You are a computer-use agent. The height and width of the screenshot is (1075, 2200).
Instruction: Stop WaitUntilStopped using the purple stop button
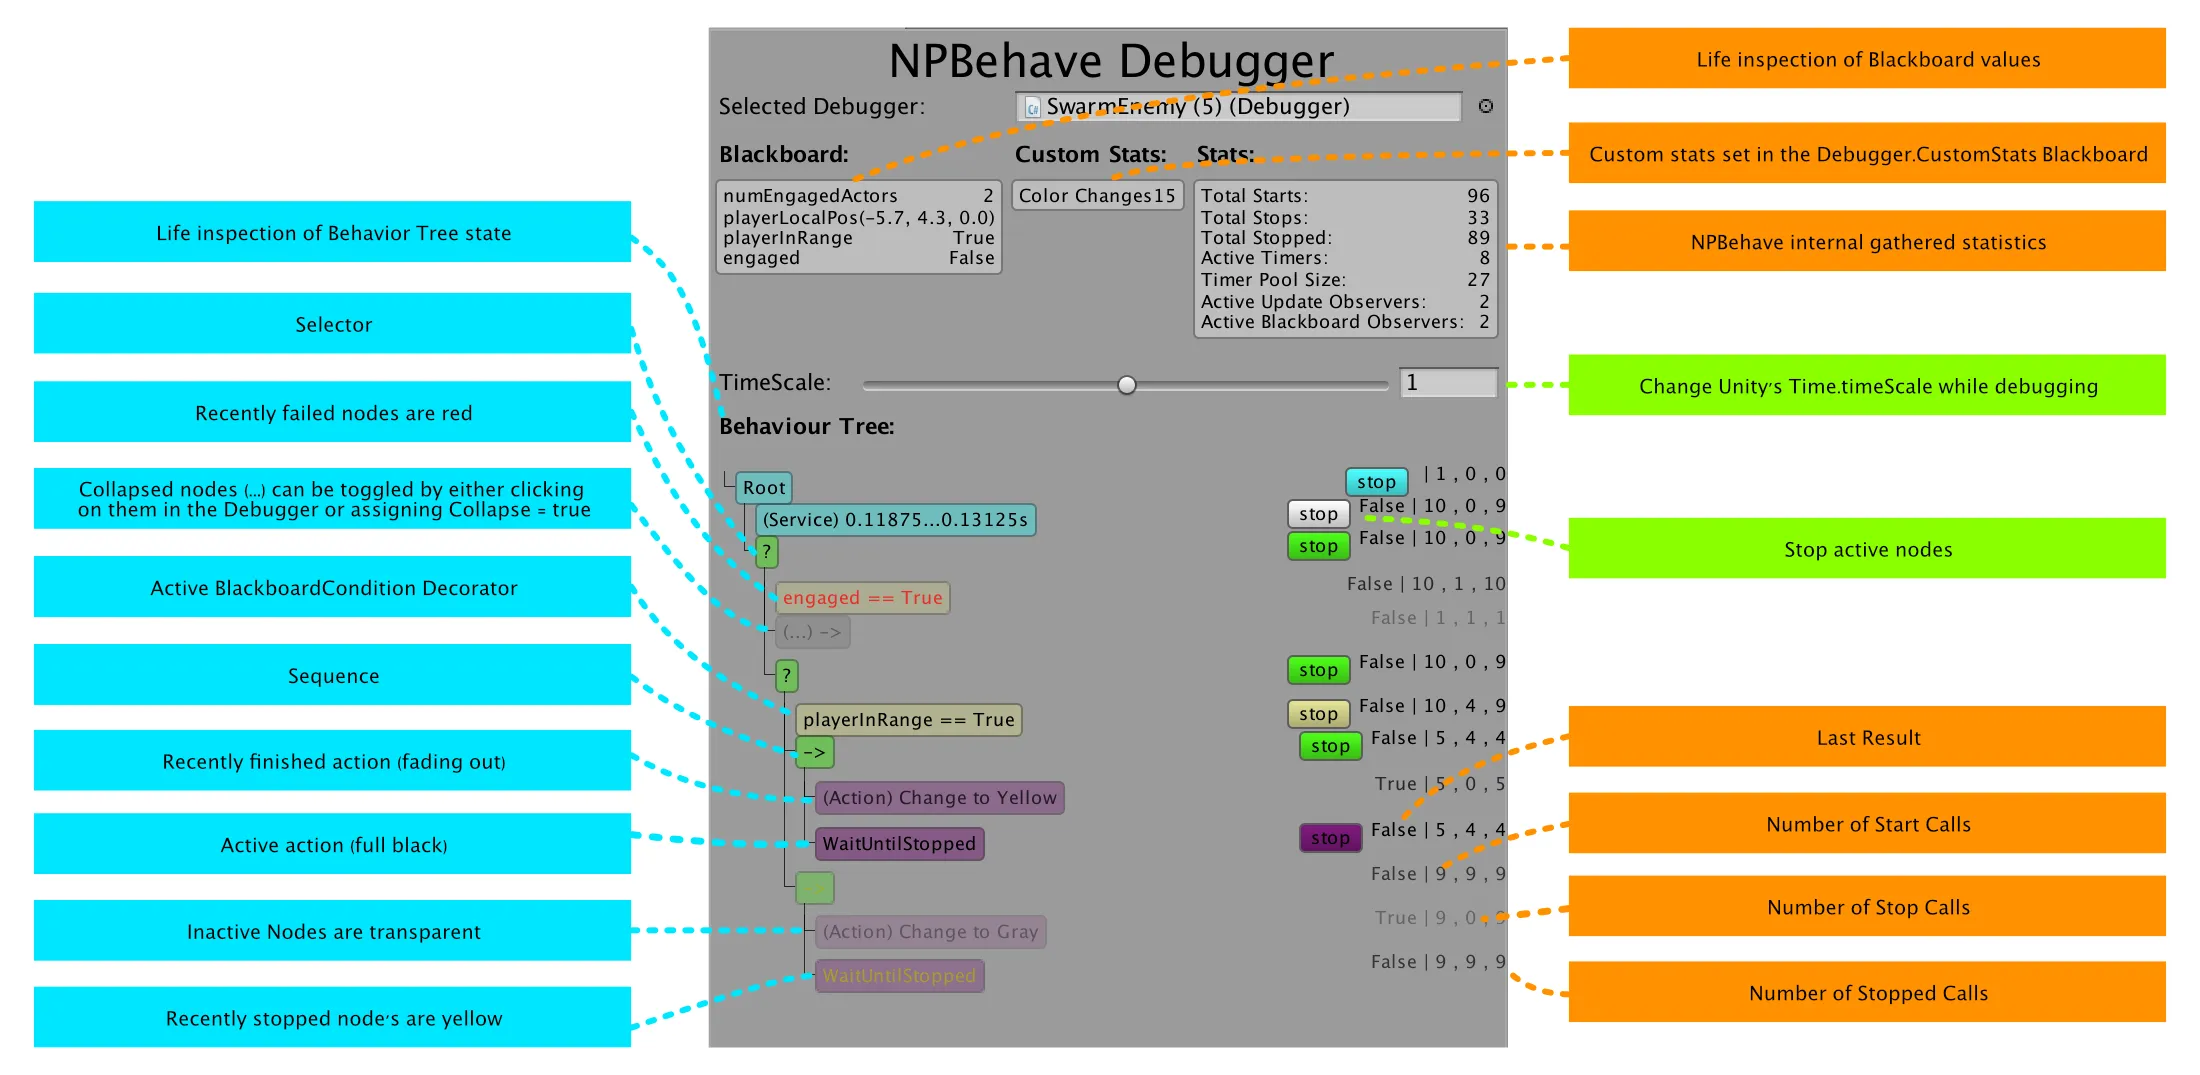click(x=1331, y=838)
